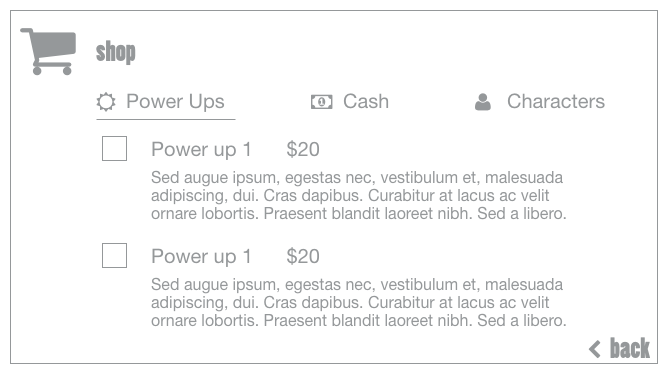Click the second power up description text
This screenshot has width=667, height=375.
359,303
